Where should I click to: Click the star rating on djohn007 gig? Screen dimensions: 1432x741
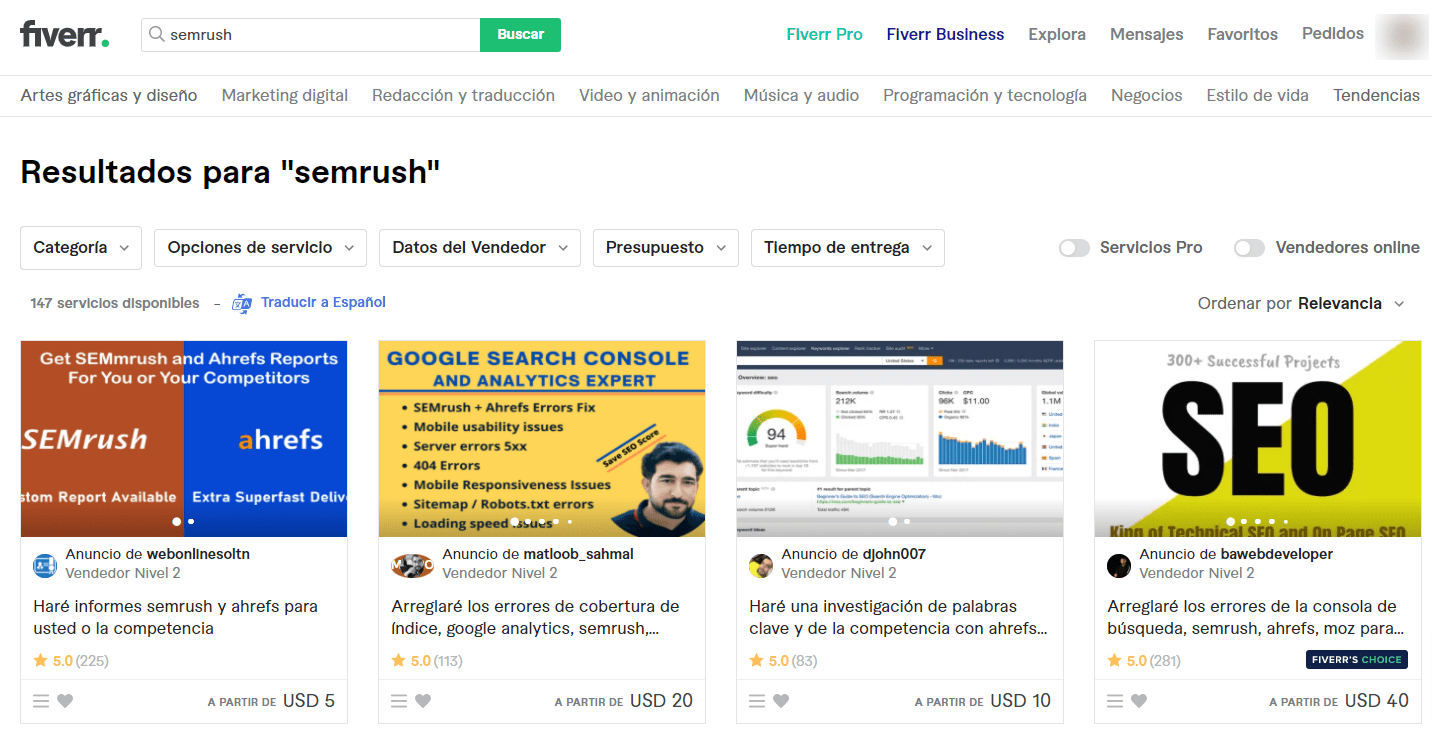pyautogui.click(x=783, y=660)
